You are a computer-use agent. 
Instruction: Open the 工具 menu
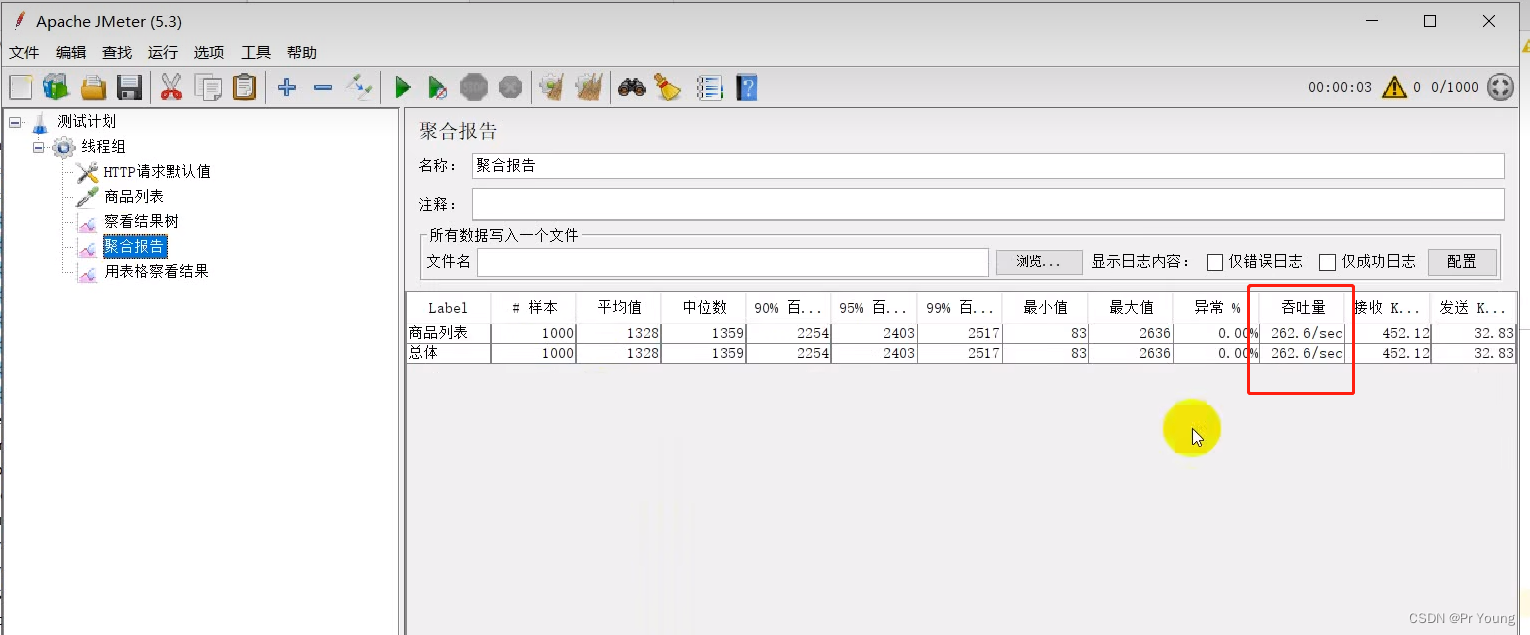point(256,53)
